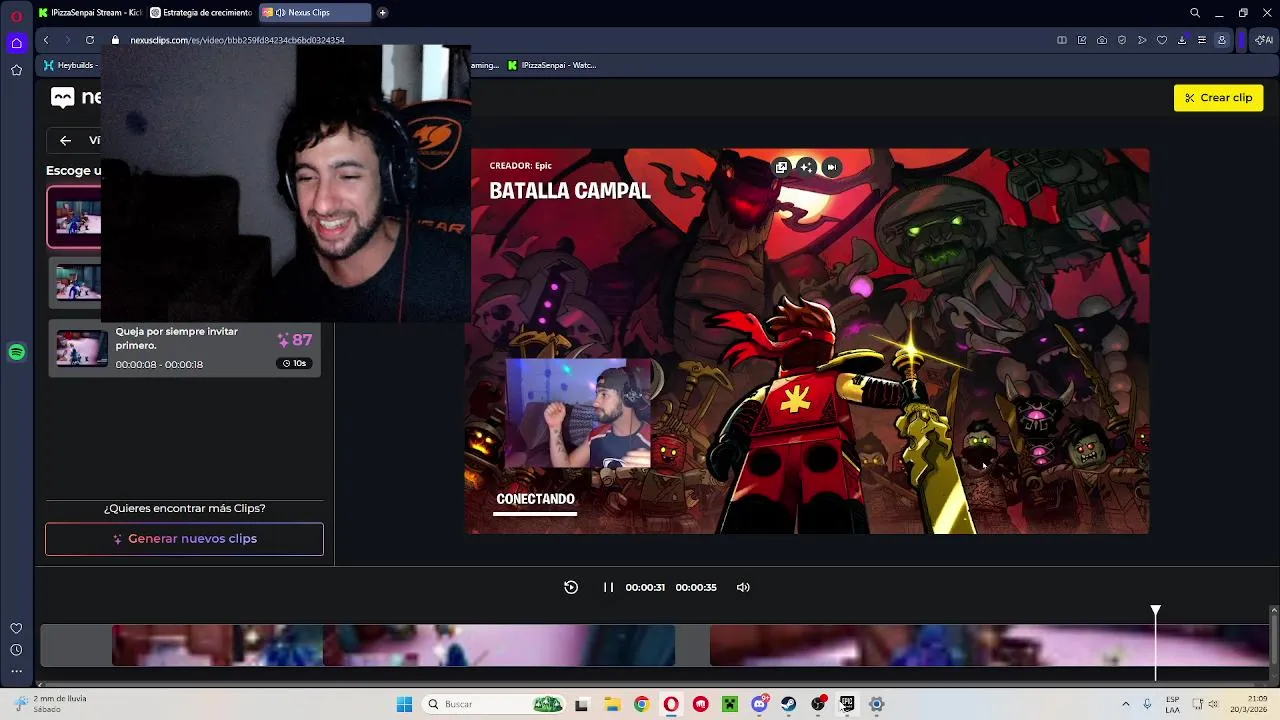Click the profile account icon in toolbar
Image resolution: width=1280 pixels, height=720 pixels.
[1222, 40]
